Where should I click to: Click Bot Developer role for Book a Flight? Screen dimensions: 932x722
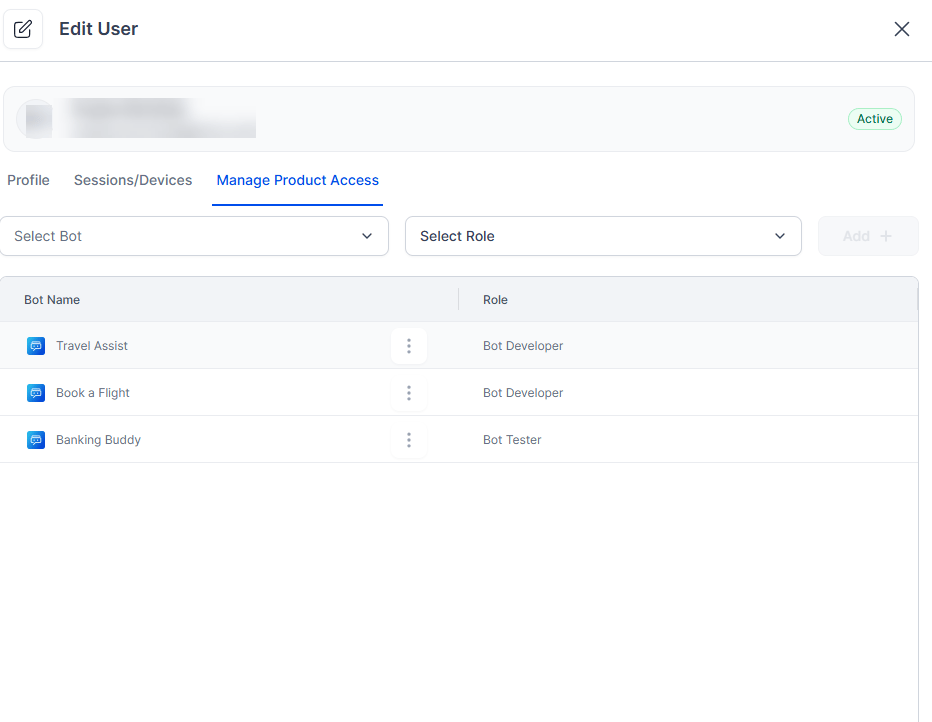pyautogui.click(x=522, y=393)
